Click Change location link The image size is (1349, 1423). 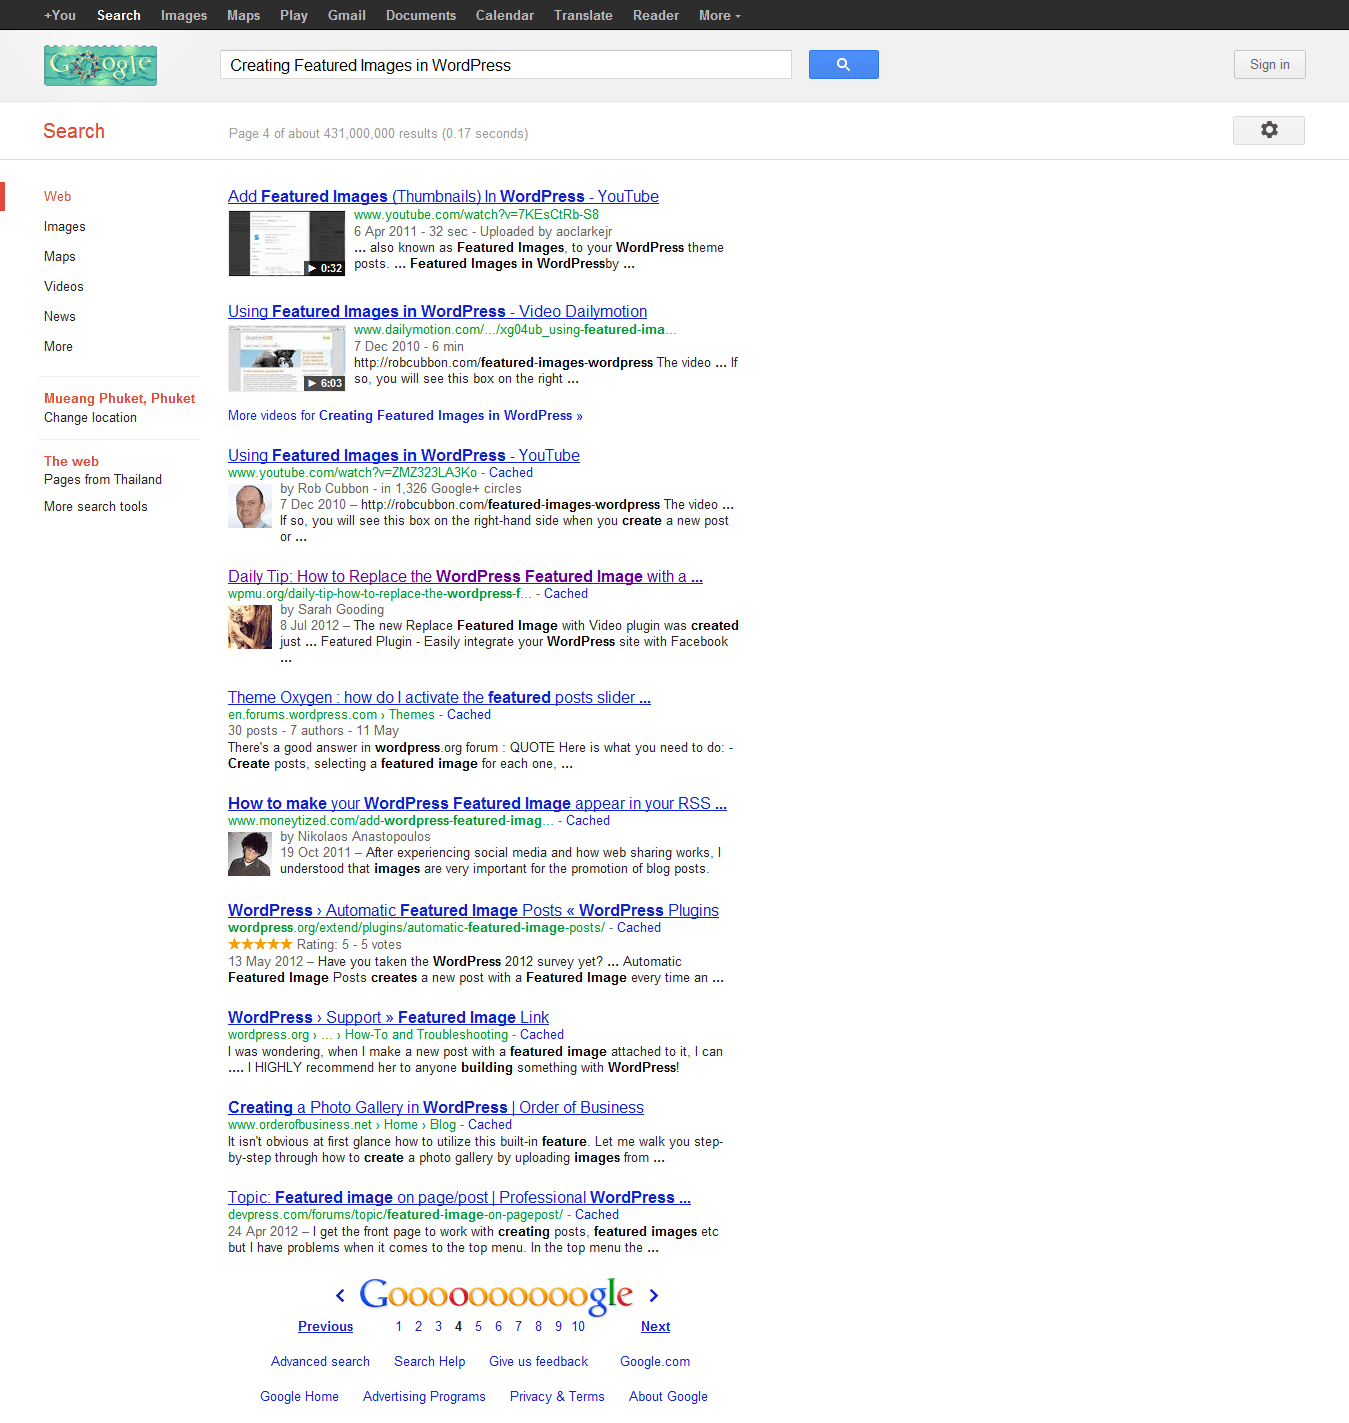(90, 417)
